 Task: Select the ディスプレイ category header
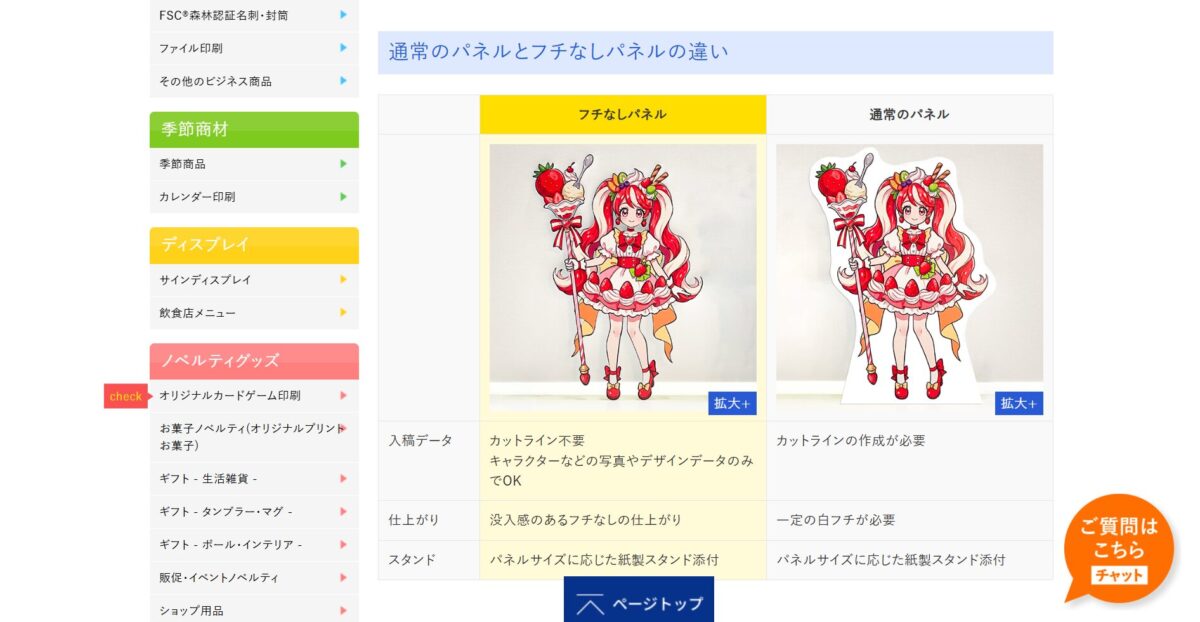coord(254,245)
